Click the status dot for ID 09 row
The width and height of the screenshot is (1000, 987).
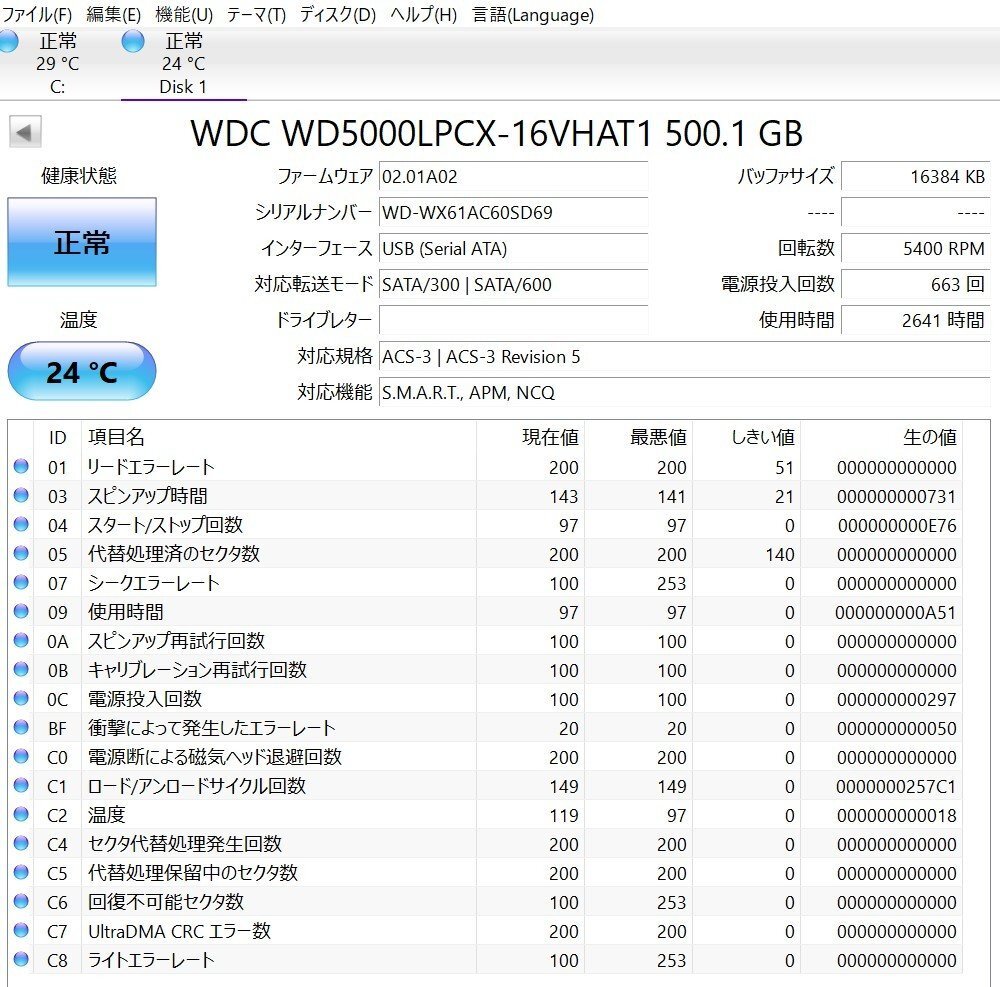click(21, 611)
